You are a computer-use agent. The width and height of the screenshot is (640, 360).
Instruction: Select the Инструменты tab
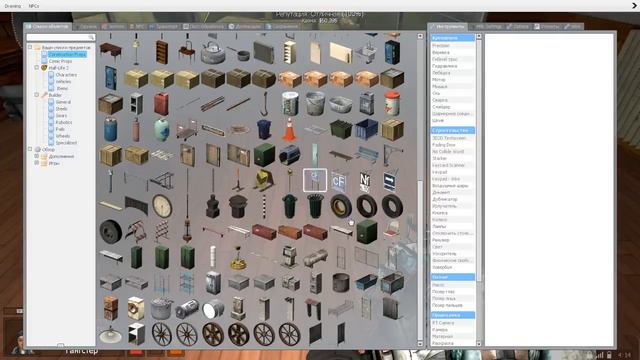pyautogui.click(x=448, y=27)
